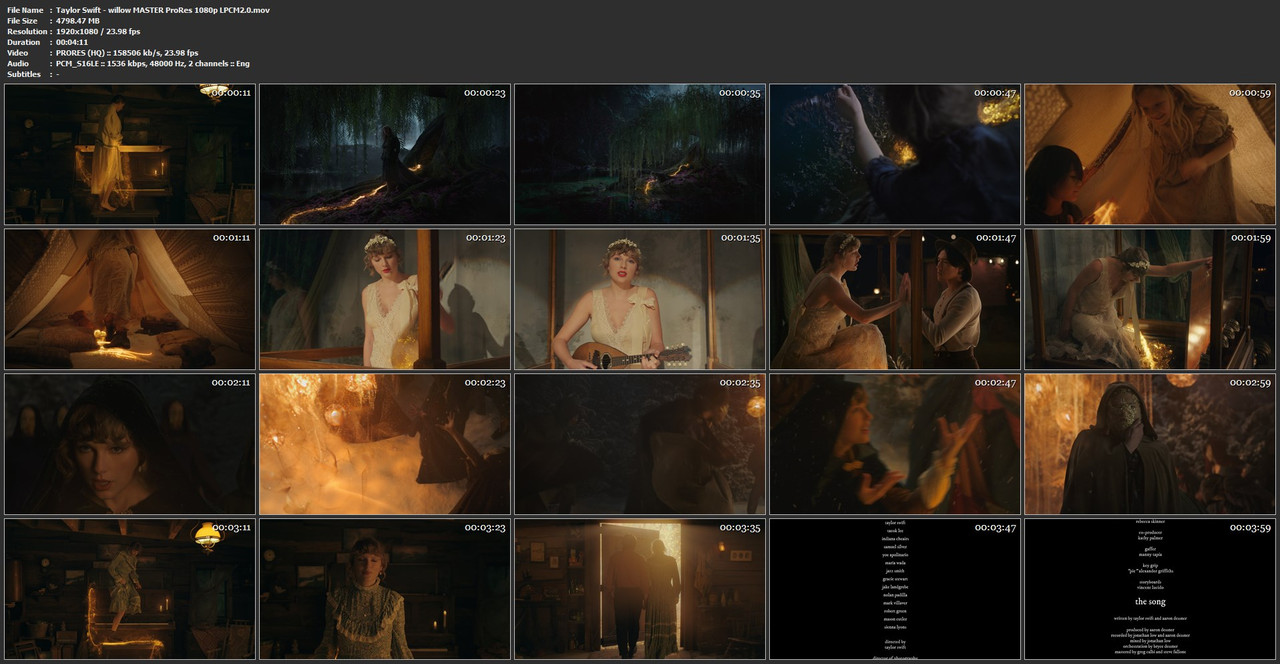Viewport: 1280px width, 664px height.
Task: Select the thumbnail timestamped 00:02:35
Action: click(640, 444)
